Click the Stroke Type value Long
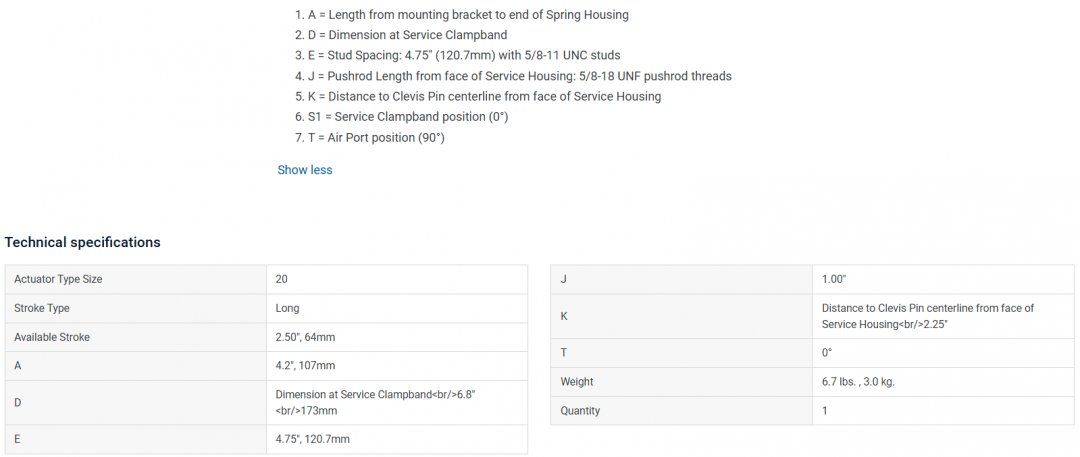This screenshot has height=457, width=1080. pyautogui.click(x=287, y=308)
